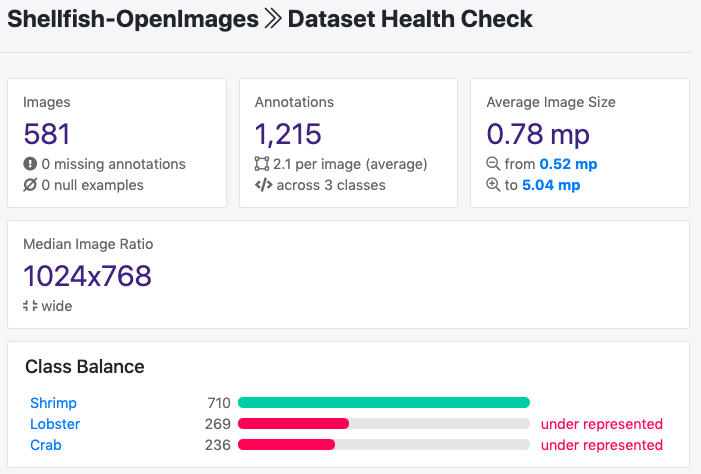Click the 'across 3 classes' text
Screen dimensions: 701x474
click(331, 185)
